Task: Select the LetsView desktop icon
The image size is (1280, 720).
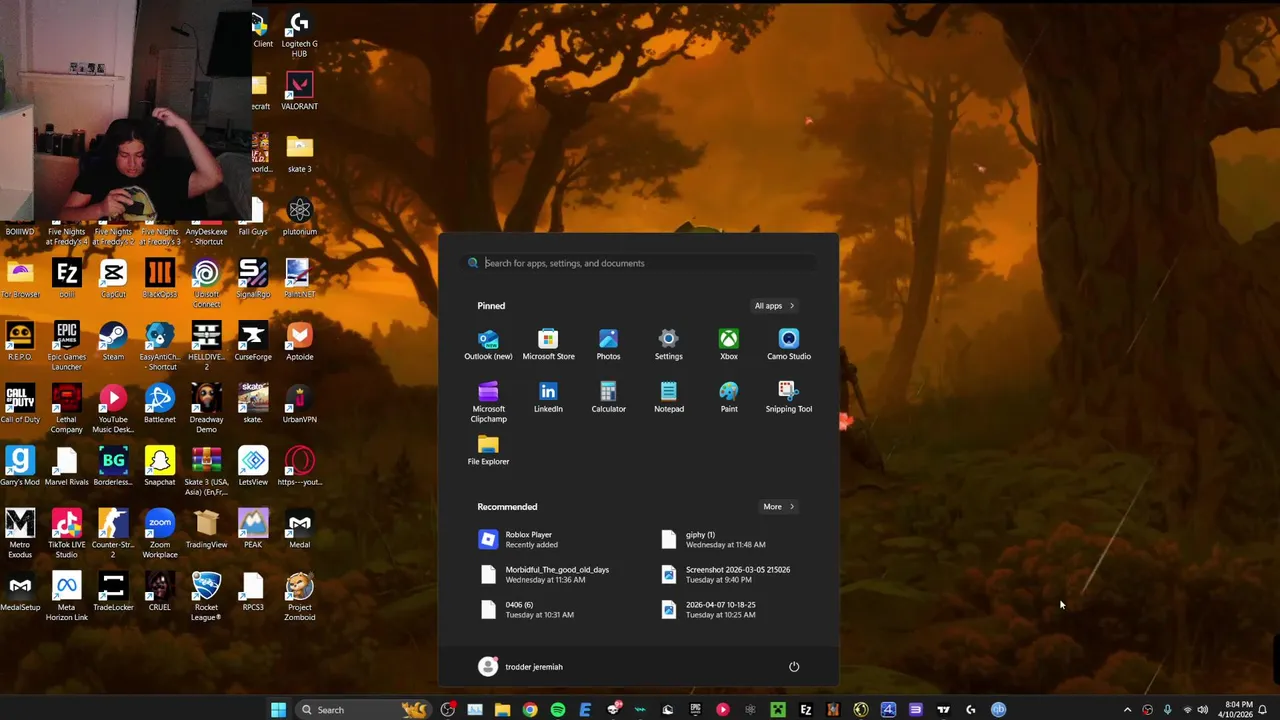Action: (x=253, y=466)
